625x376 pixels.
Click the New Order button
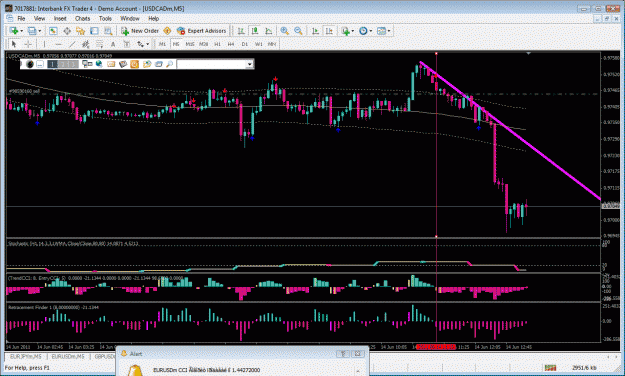140,31
